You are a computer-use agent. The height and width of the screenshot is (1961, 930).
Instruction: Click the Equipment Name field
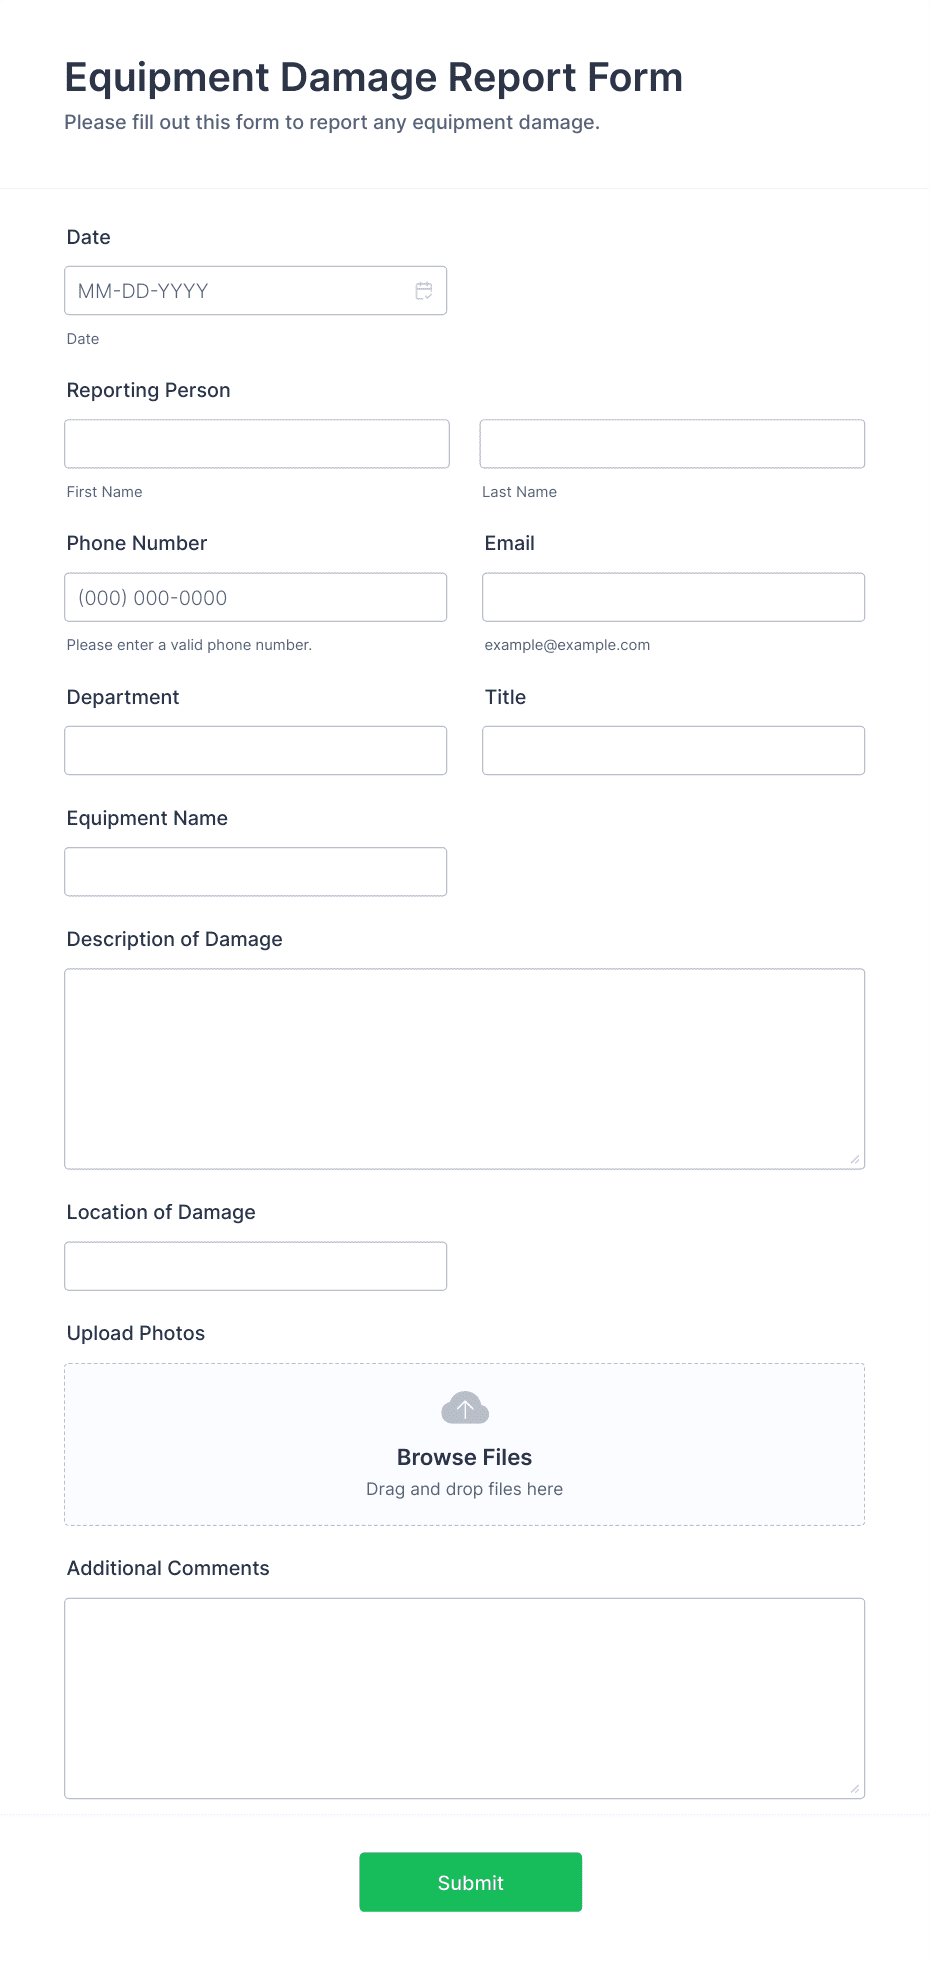(x=255, y=872)
